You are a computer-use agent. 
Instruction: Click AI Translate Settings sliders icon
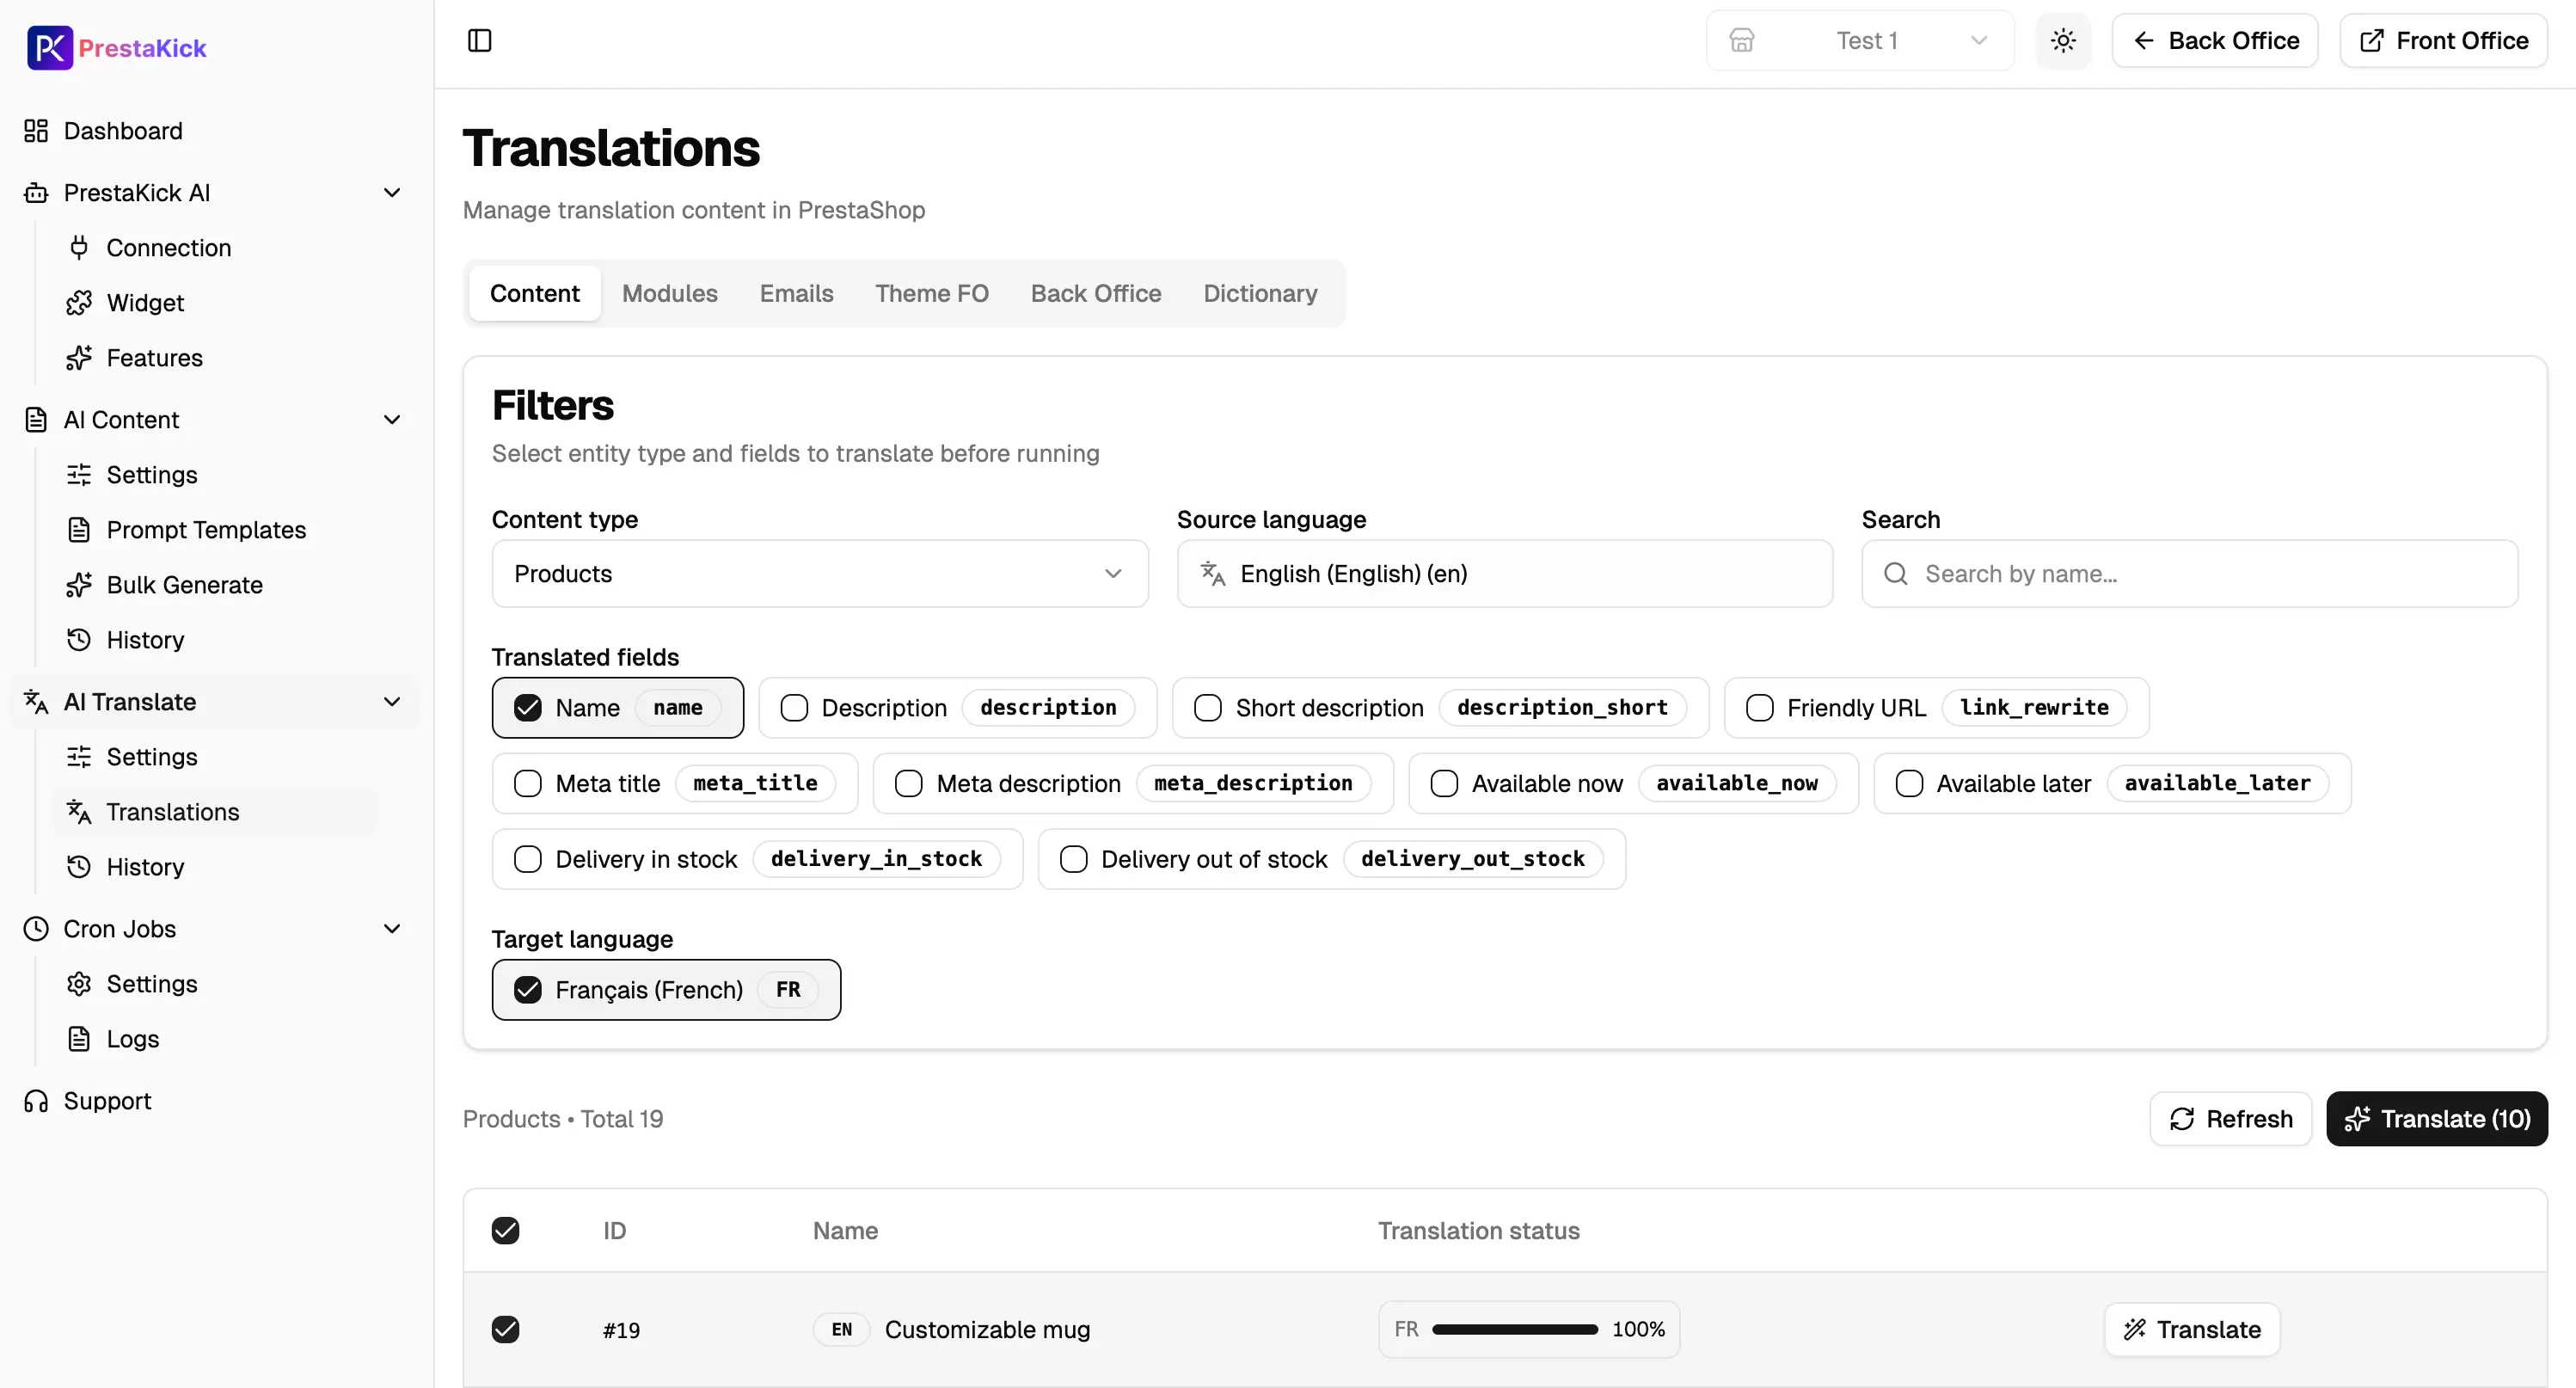click(79, 757)
